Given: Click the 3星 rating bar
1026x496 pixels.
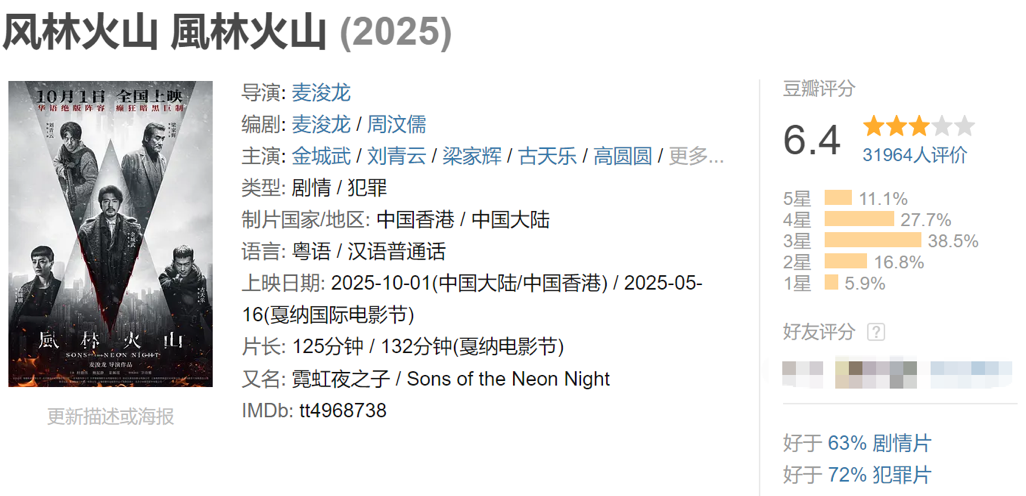Looking at the screenshot, I should [x=872, y=241].
